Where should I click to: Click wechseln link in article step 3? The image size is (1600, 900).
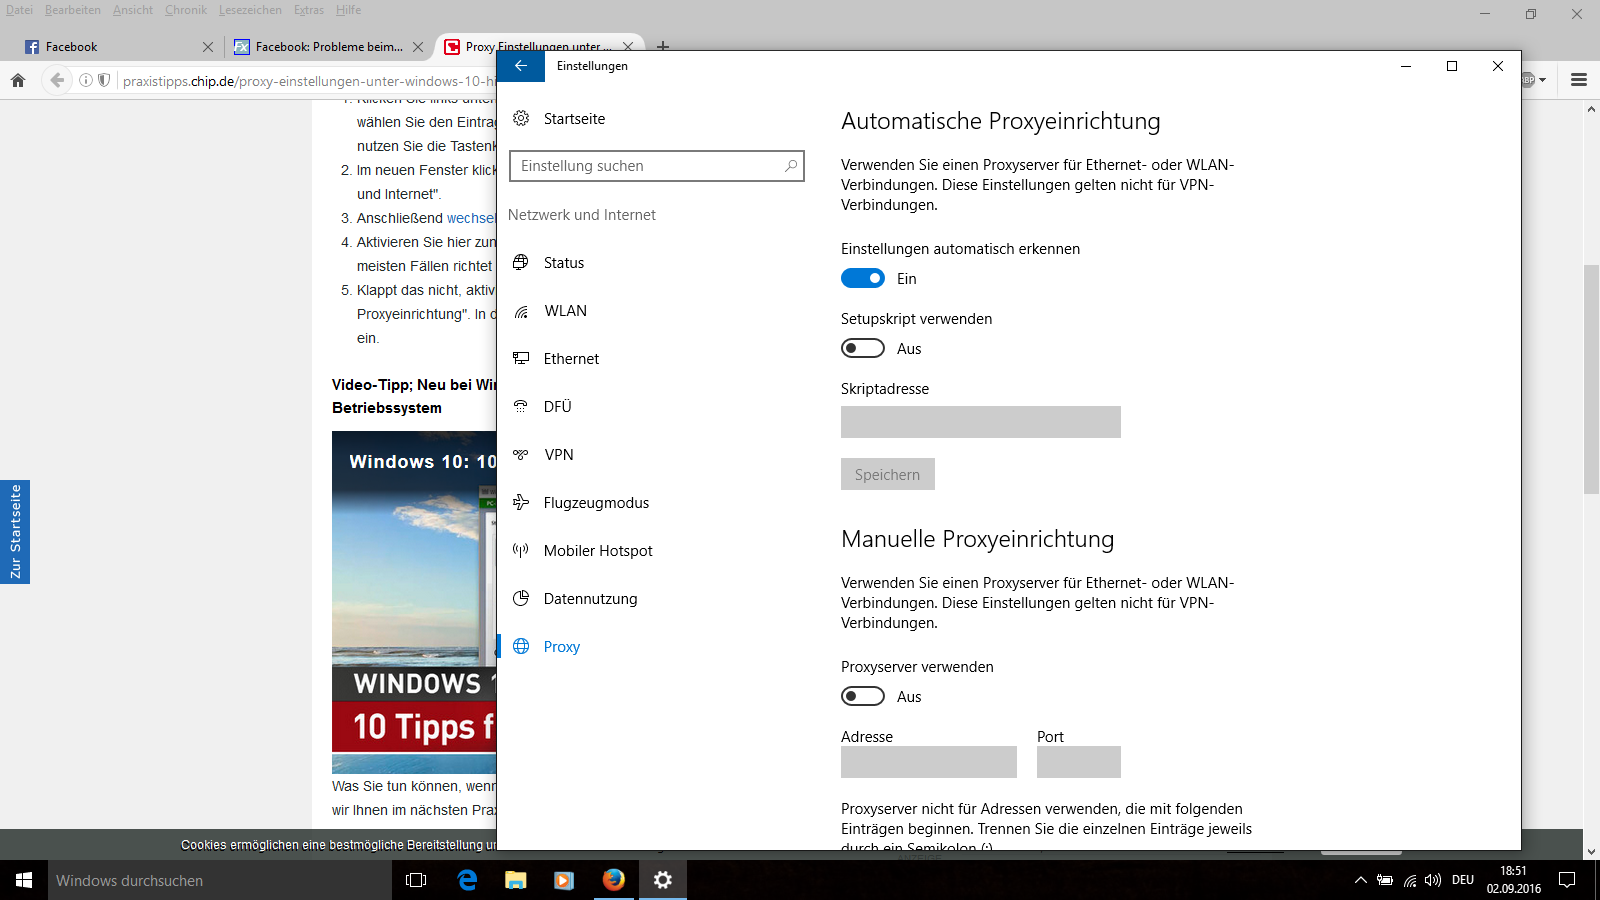pyautogui.click(x=471, y=218)
